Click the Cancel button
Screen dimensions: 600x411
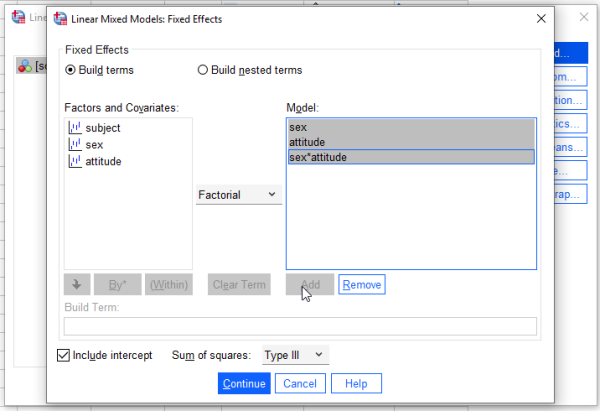point(301,383)
